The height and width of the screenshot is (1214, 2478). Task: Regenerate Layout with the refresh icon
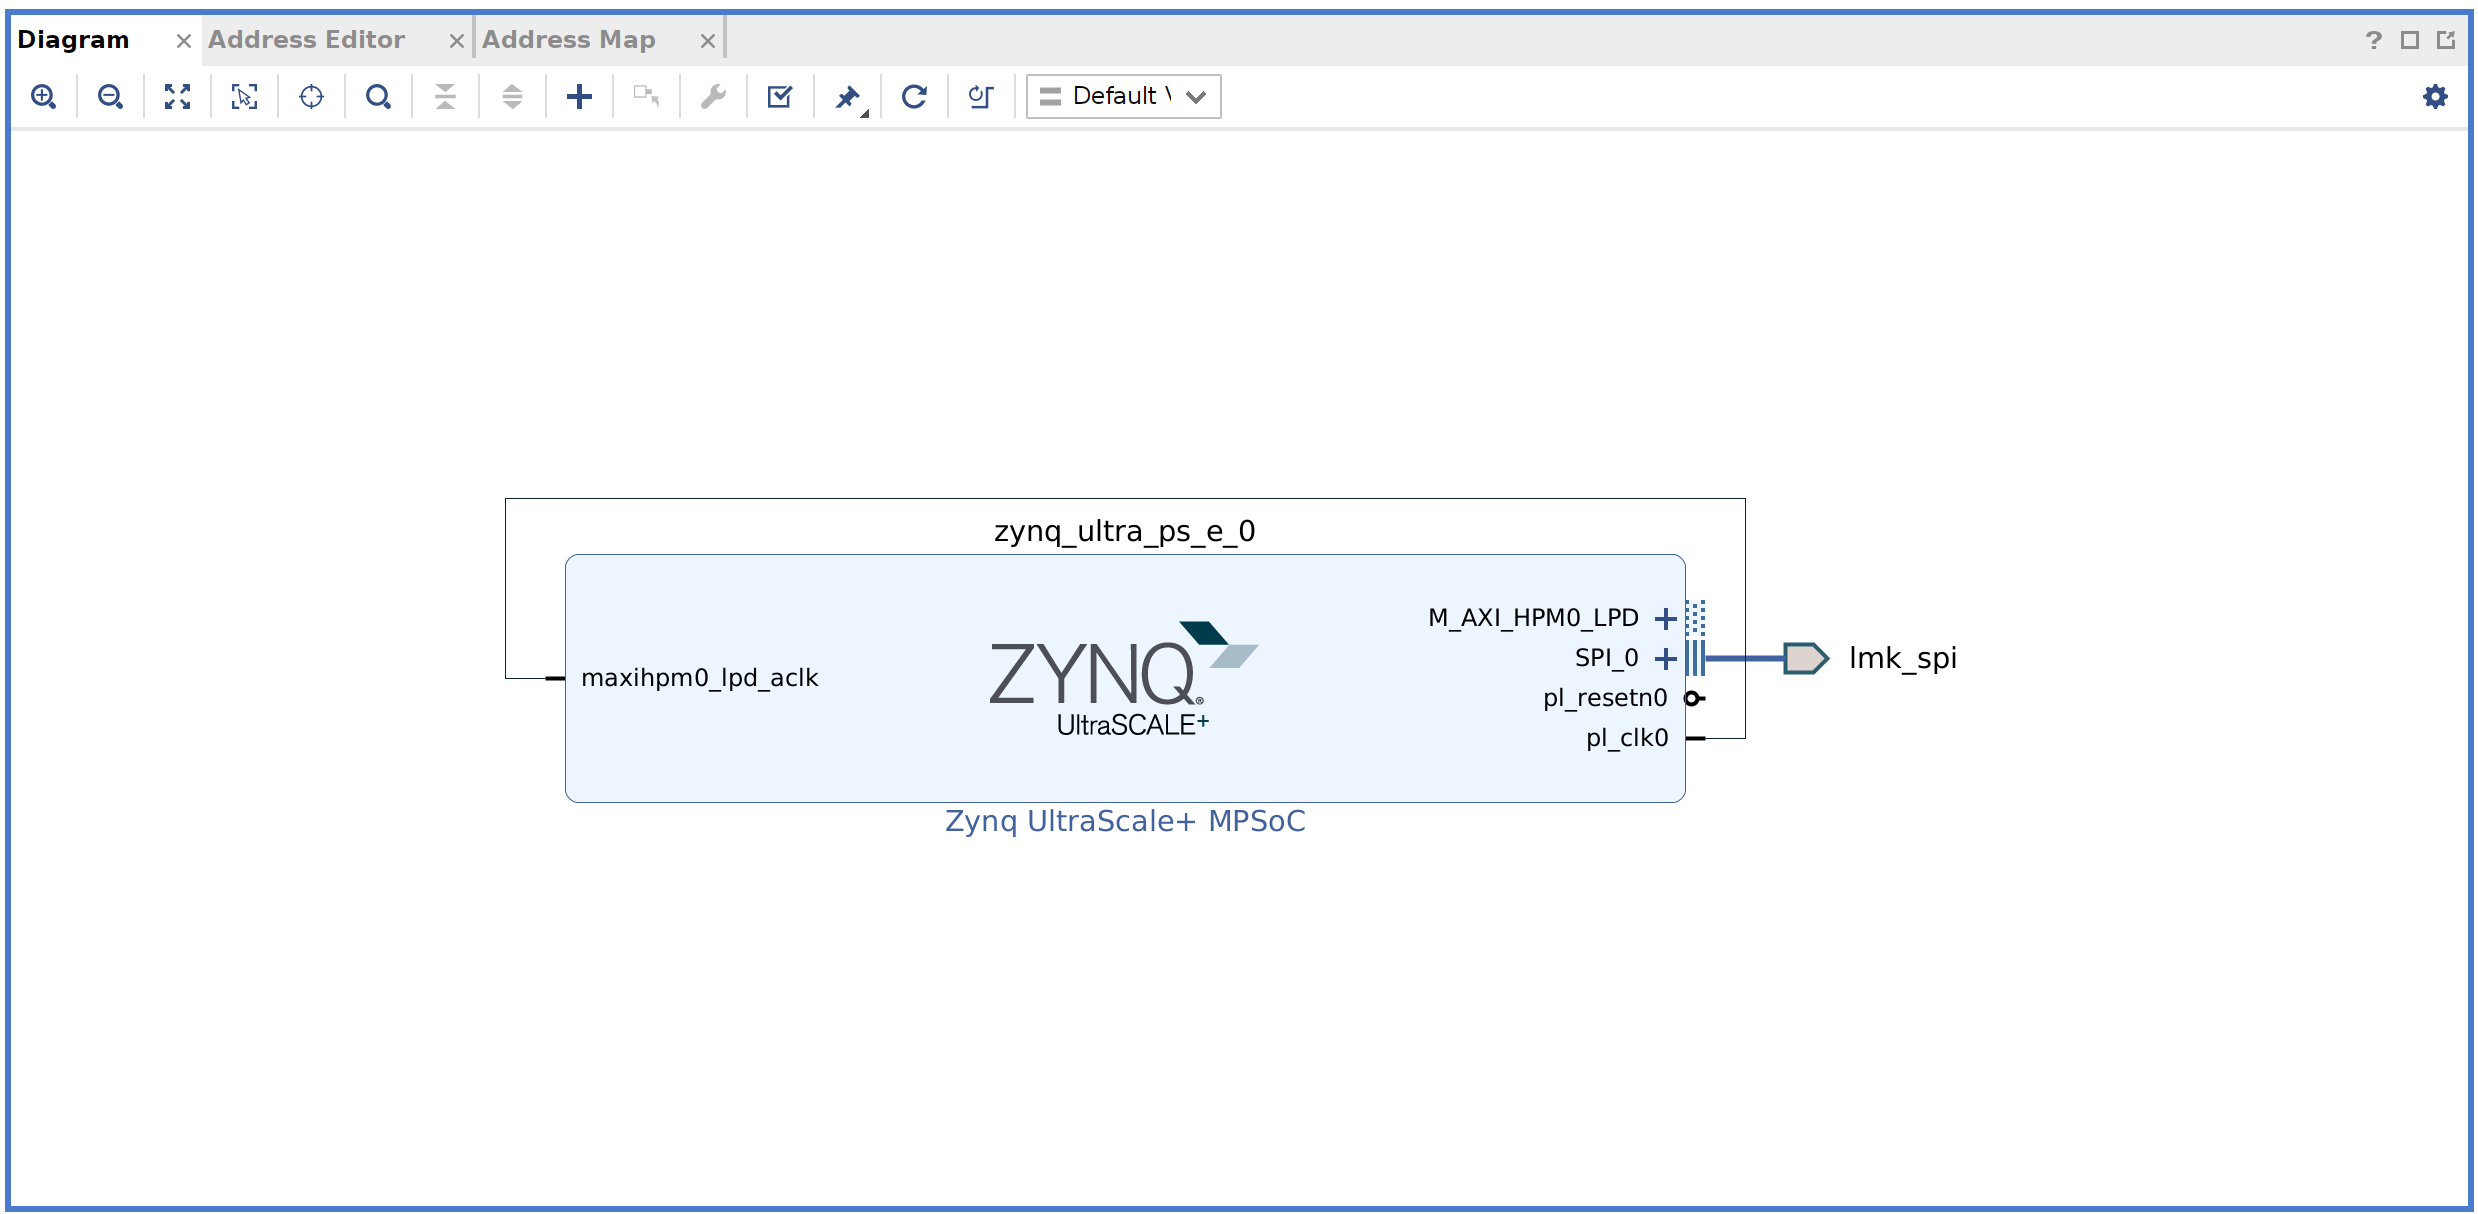coord(915,97)
